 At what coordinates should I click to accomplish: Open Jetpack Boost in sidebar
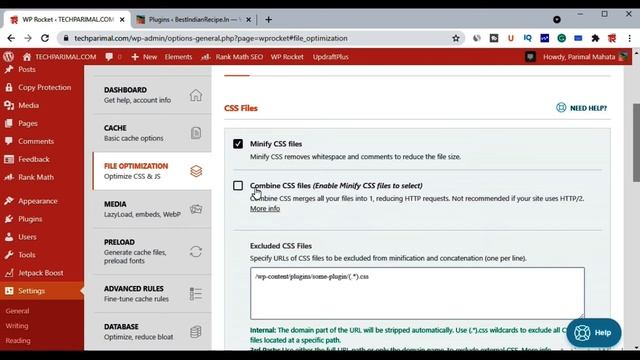coord(42,273)
